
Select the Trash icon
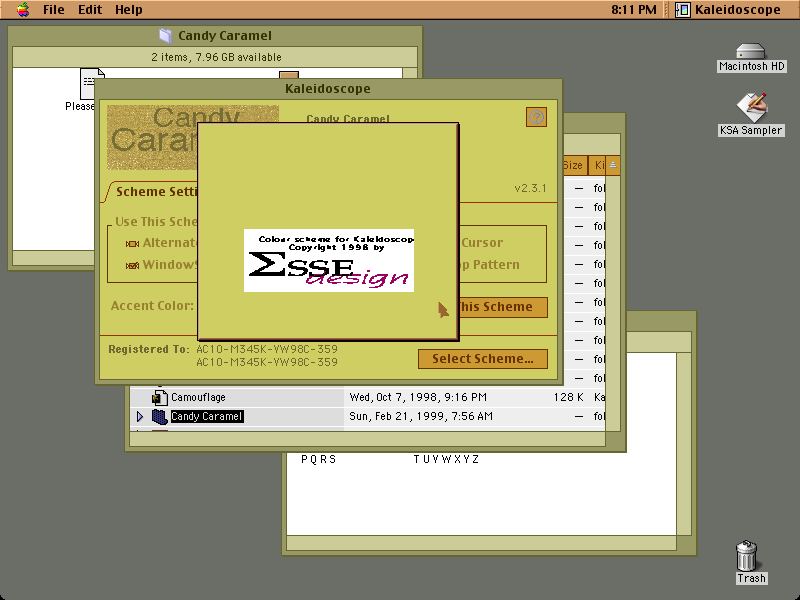click(x=747, y=556)
